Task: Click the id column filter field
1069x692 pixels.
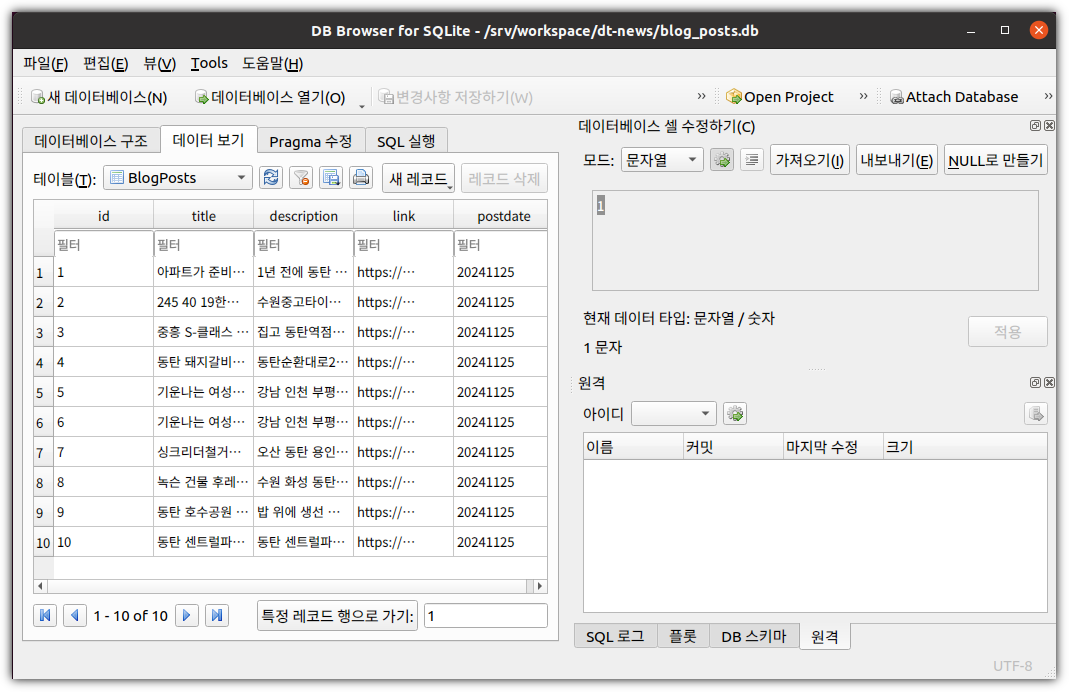Action: [x=104, y=244]
